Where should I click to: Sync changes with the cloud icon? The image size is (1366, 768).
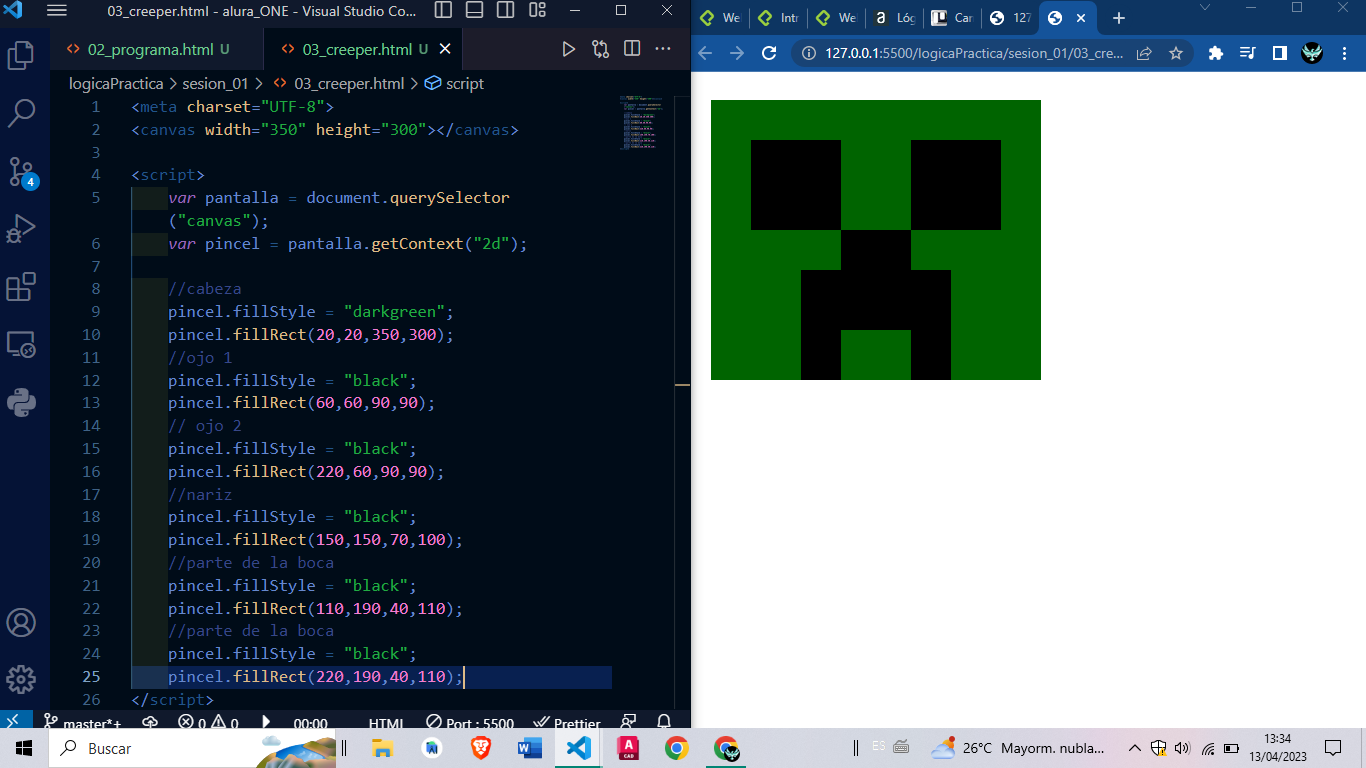click(x=150, y=723)
